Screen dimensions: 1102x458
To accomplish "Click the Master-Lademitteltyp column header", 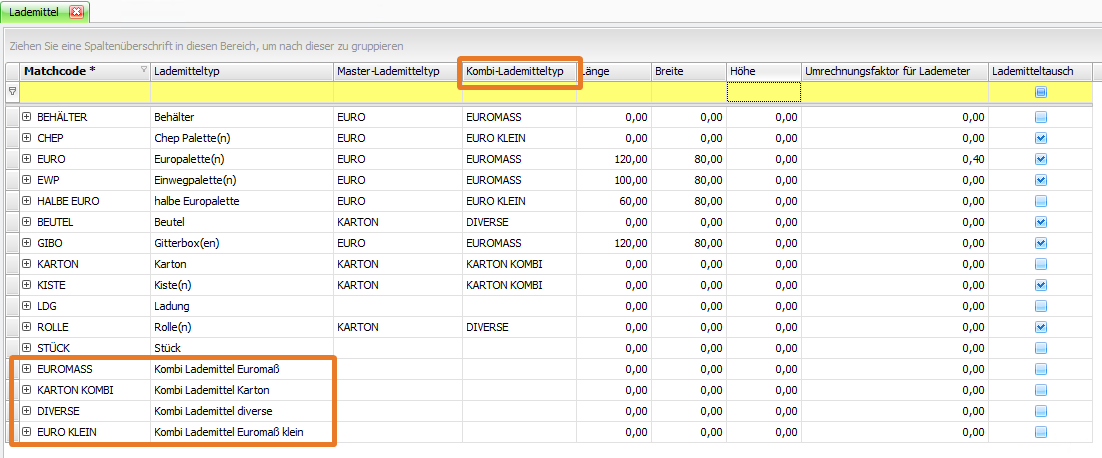I will coord(390,71).
